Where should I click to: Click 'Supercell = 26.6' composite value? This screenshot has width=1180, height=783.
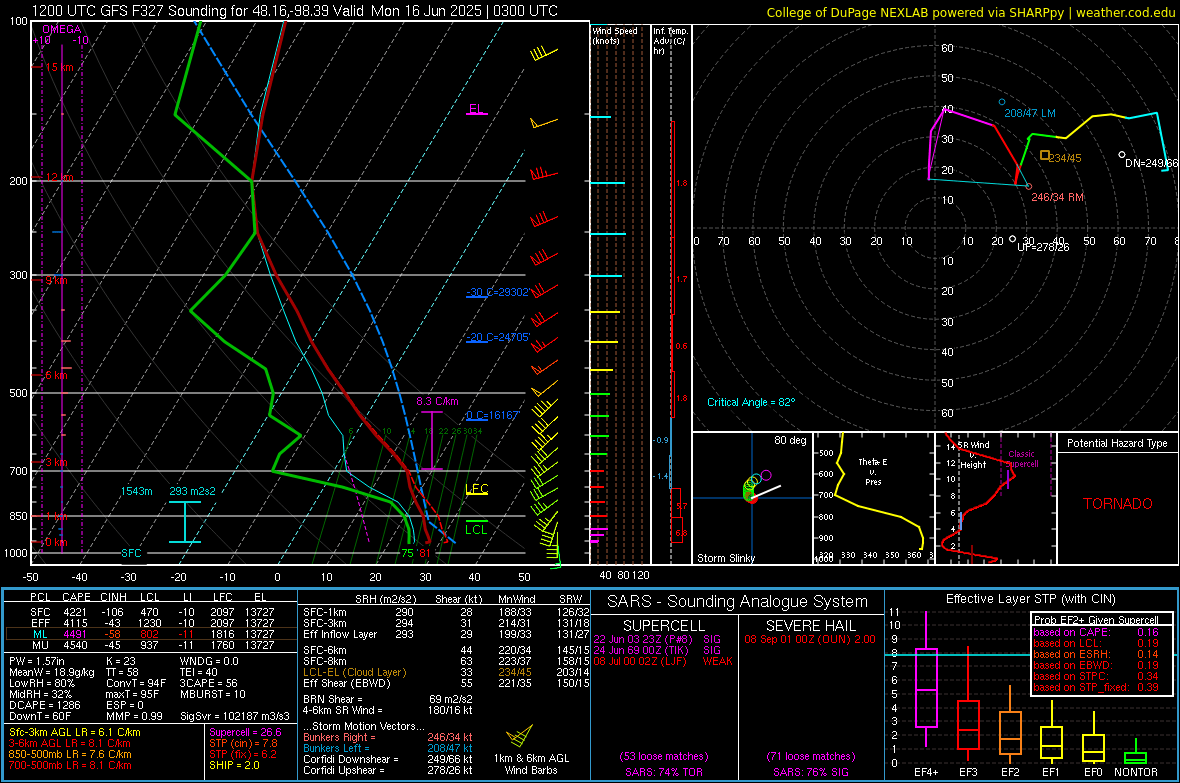point(245,732)
